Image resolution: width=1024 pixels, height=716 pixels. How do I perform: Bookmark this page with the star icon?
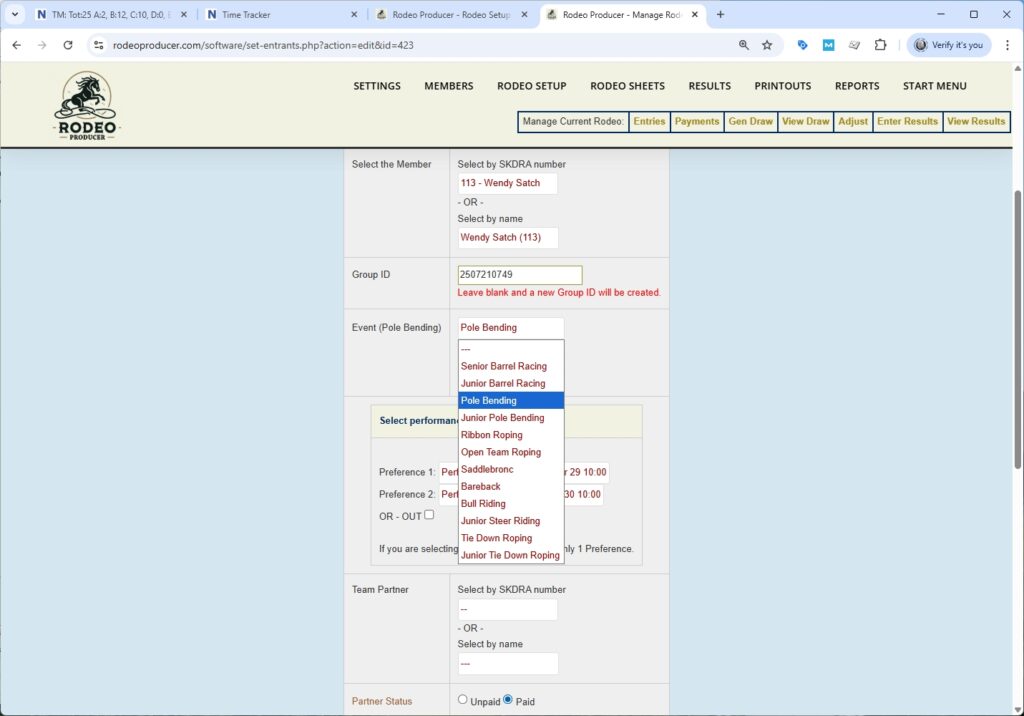[x=767, y=45]
